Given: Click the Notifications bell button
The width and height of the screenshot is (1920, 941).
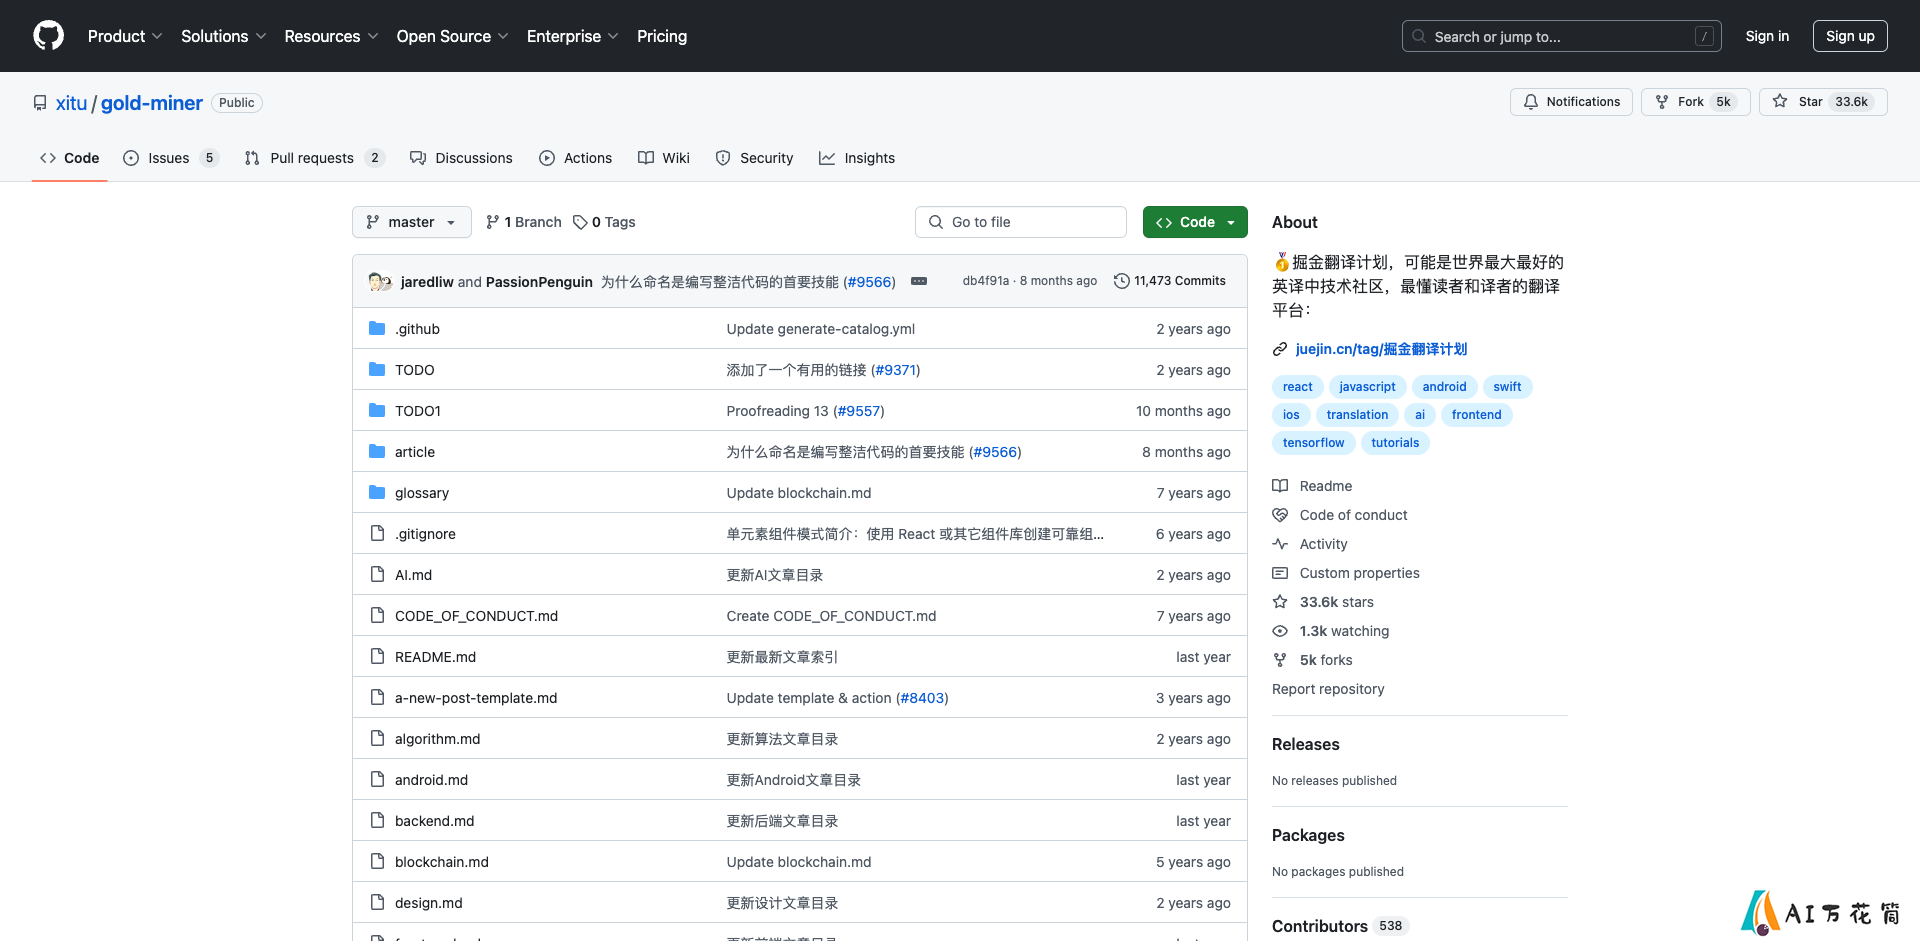Looking at the screenshot, I should point(1571,102).
